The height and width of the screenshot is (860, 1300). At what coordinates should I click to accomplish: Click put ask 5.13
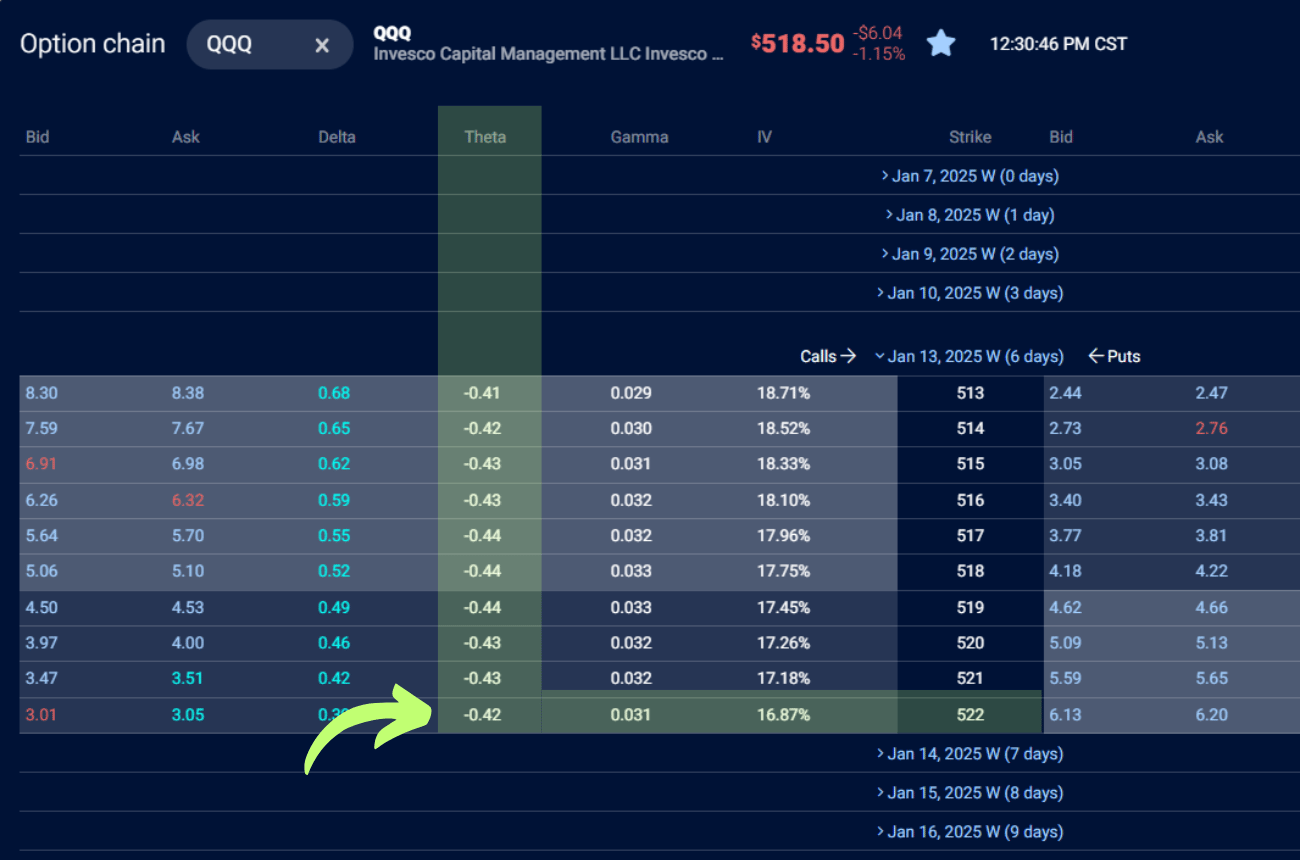1211,643
